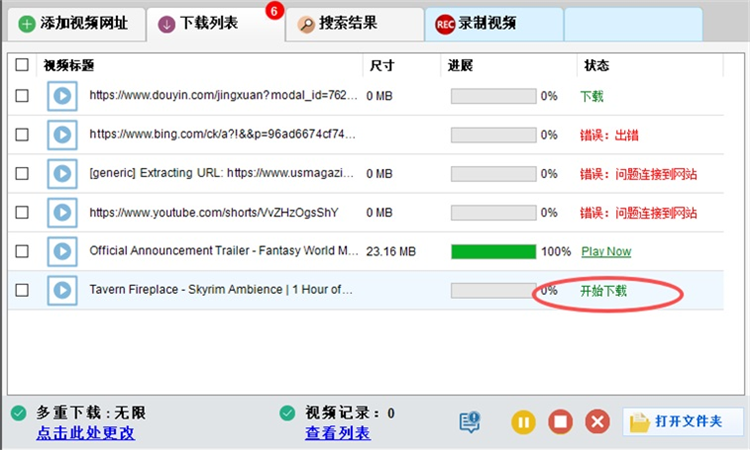Select the youtube.com shorts URL title
Screen dimensions: 750x450
[214, 212]
